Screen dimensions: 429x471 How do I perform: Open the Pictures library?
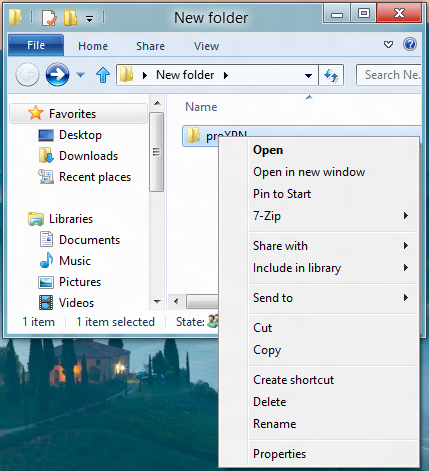[x=80, y=282]
